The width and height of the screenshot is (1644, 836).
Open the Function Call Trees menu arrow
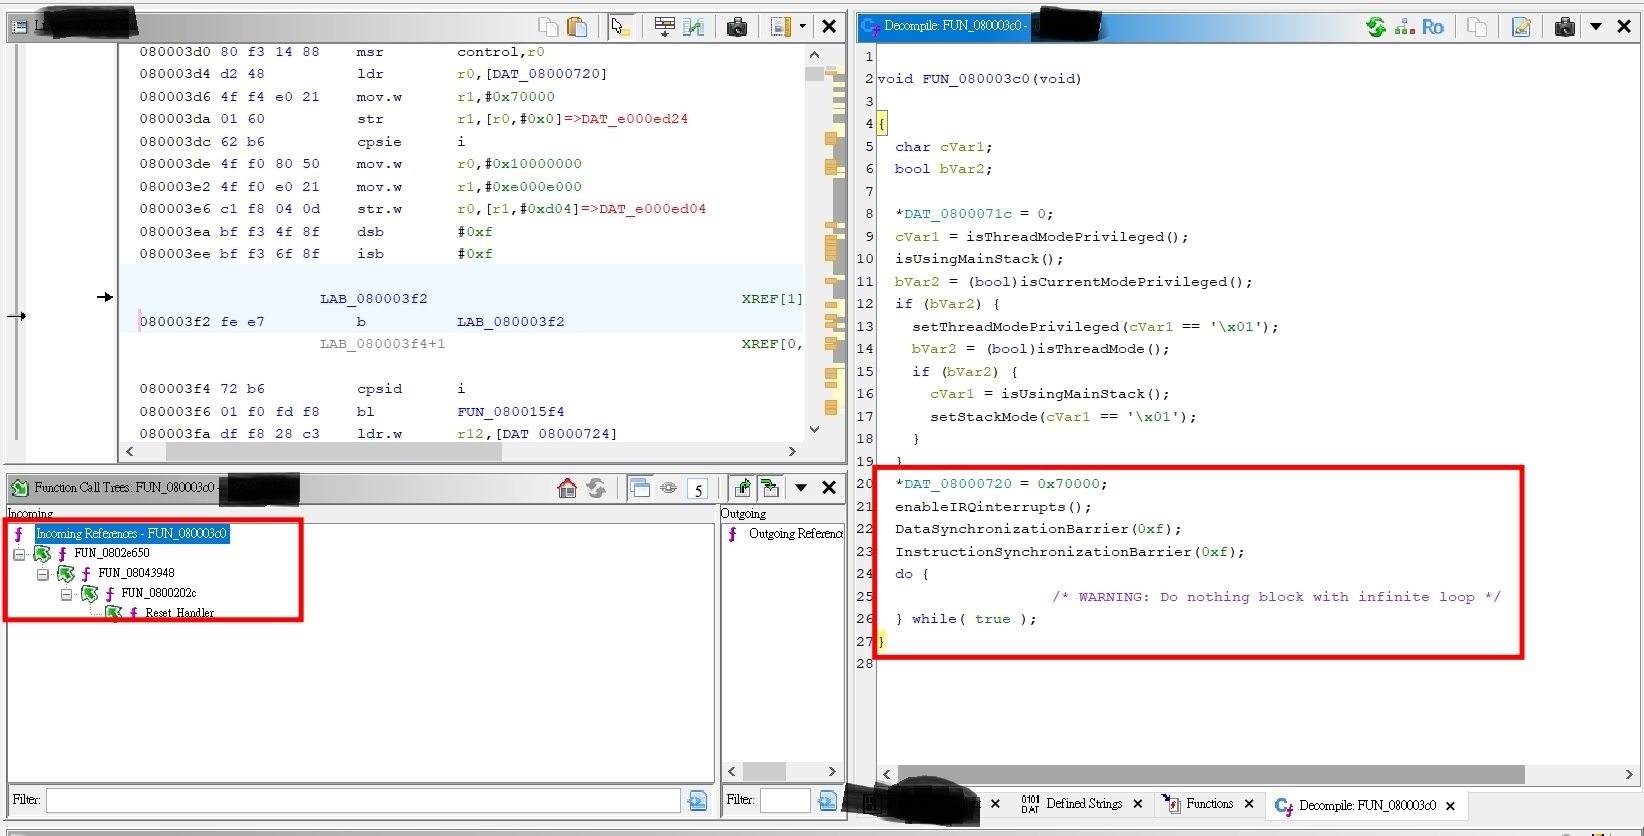(801, 488)
